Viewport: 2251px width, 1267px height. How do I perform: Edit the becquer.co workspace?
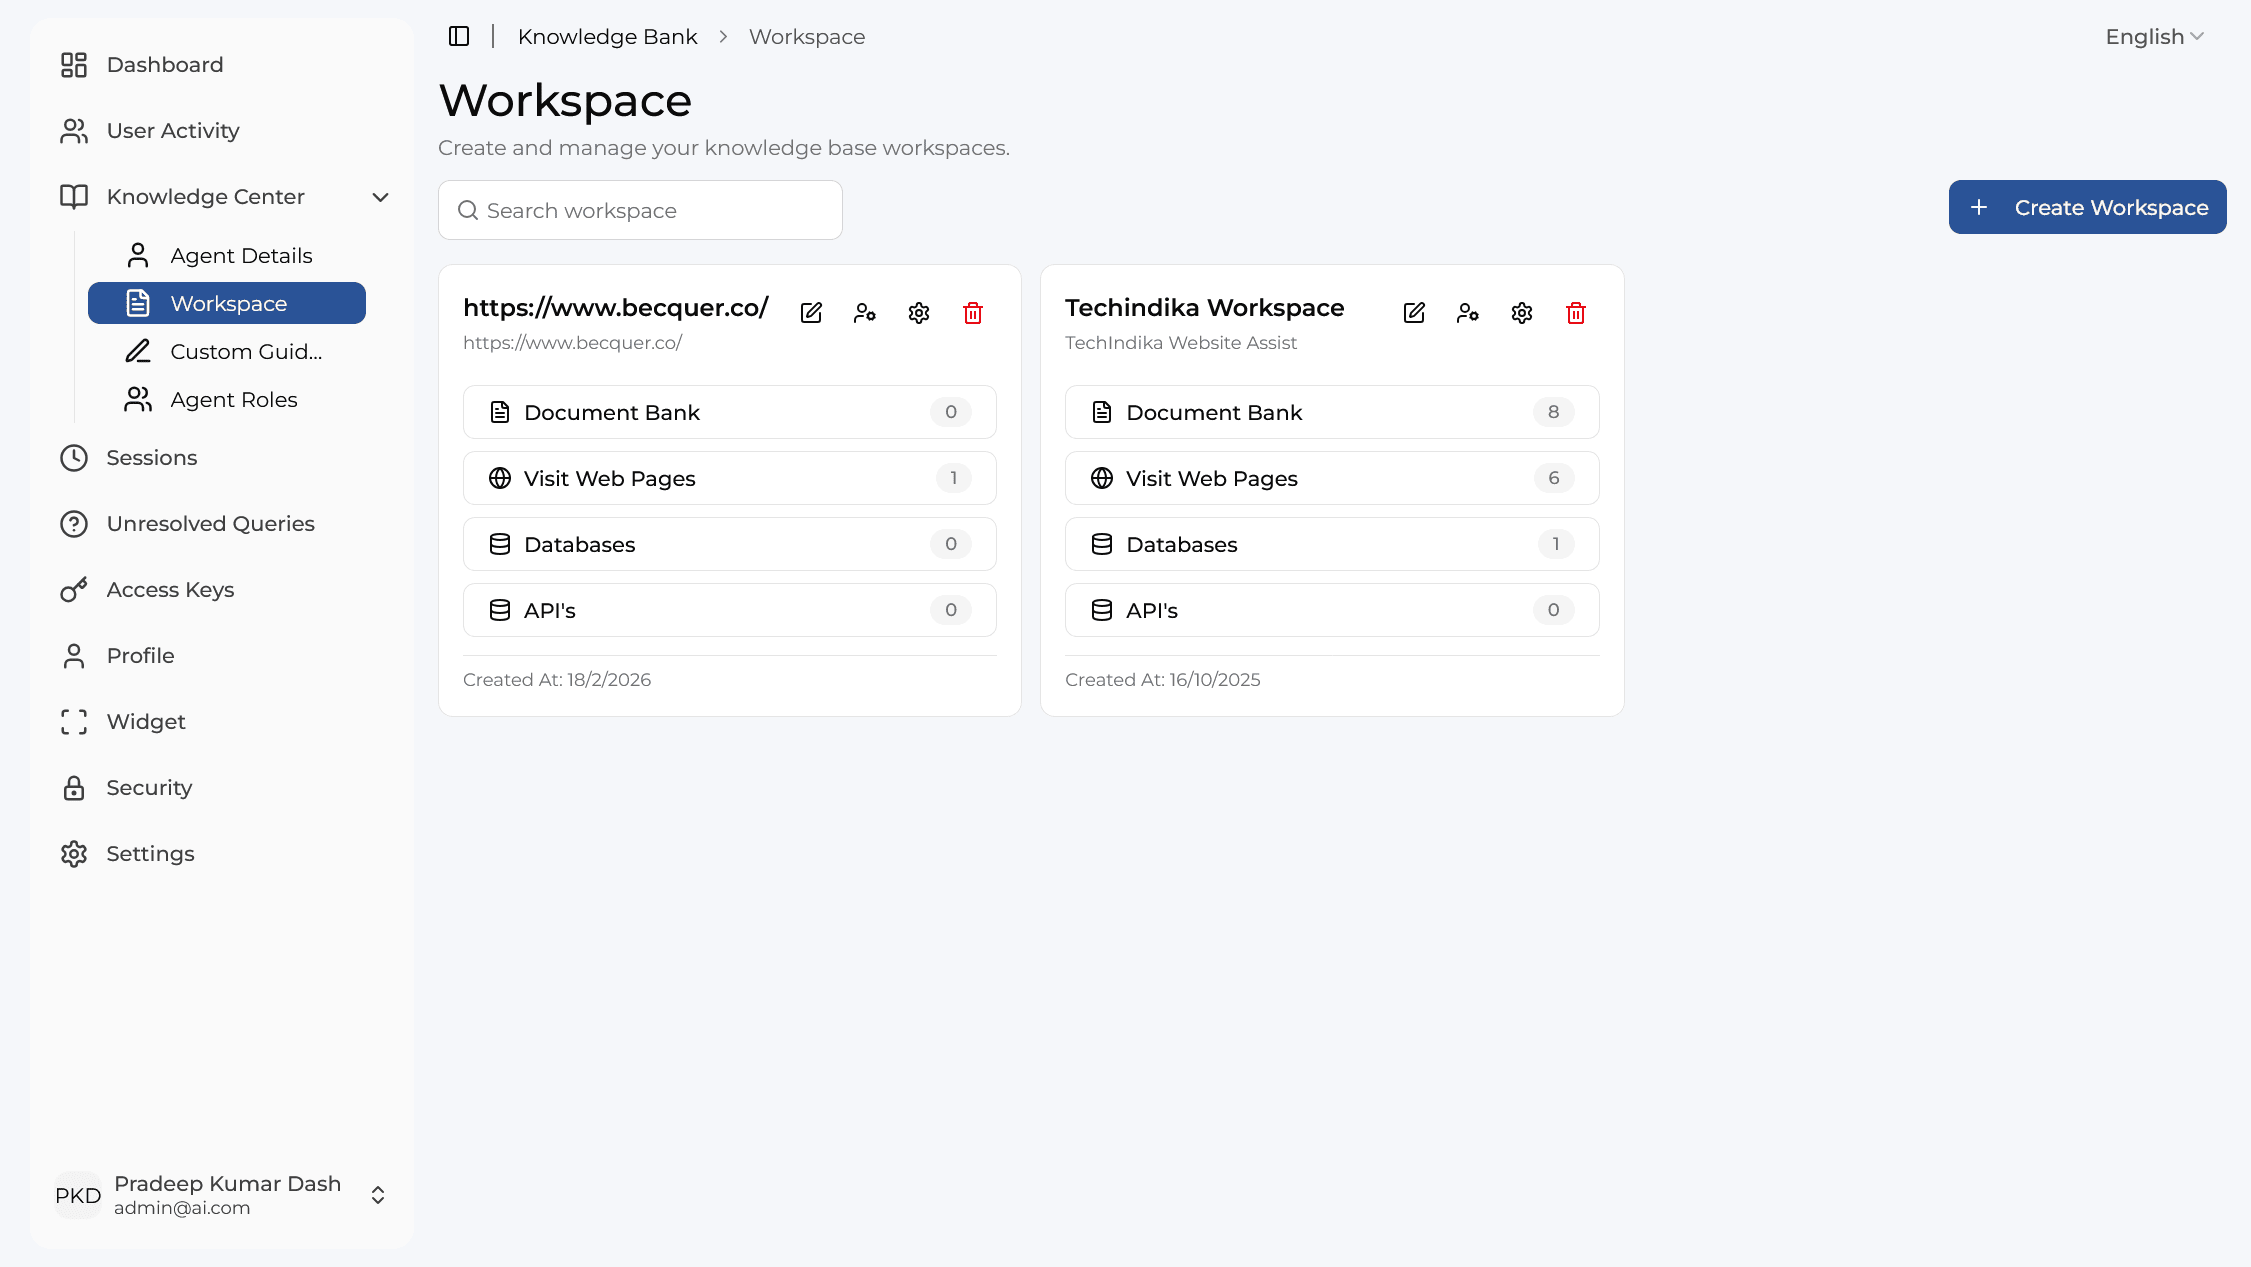pos(811,313)
